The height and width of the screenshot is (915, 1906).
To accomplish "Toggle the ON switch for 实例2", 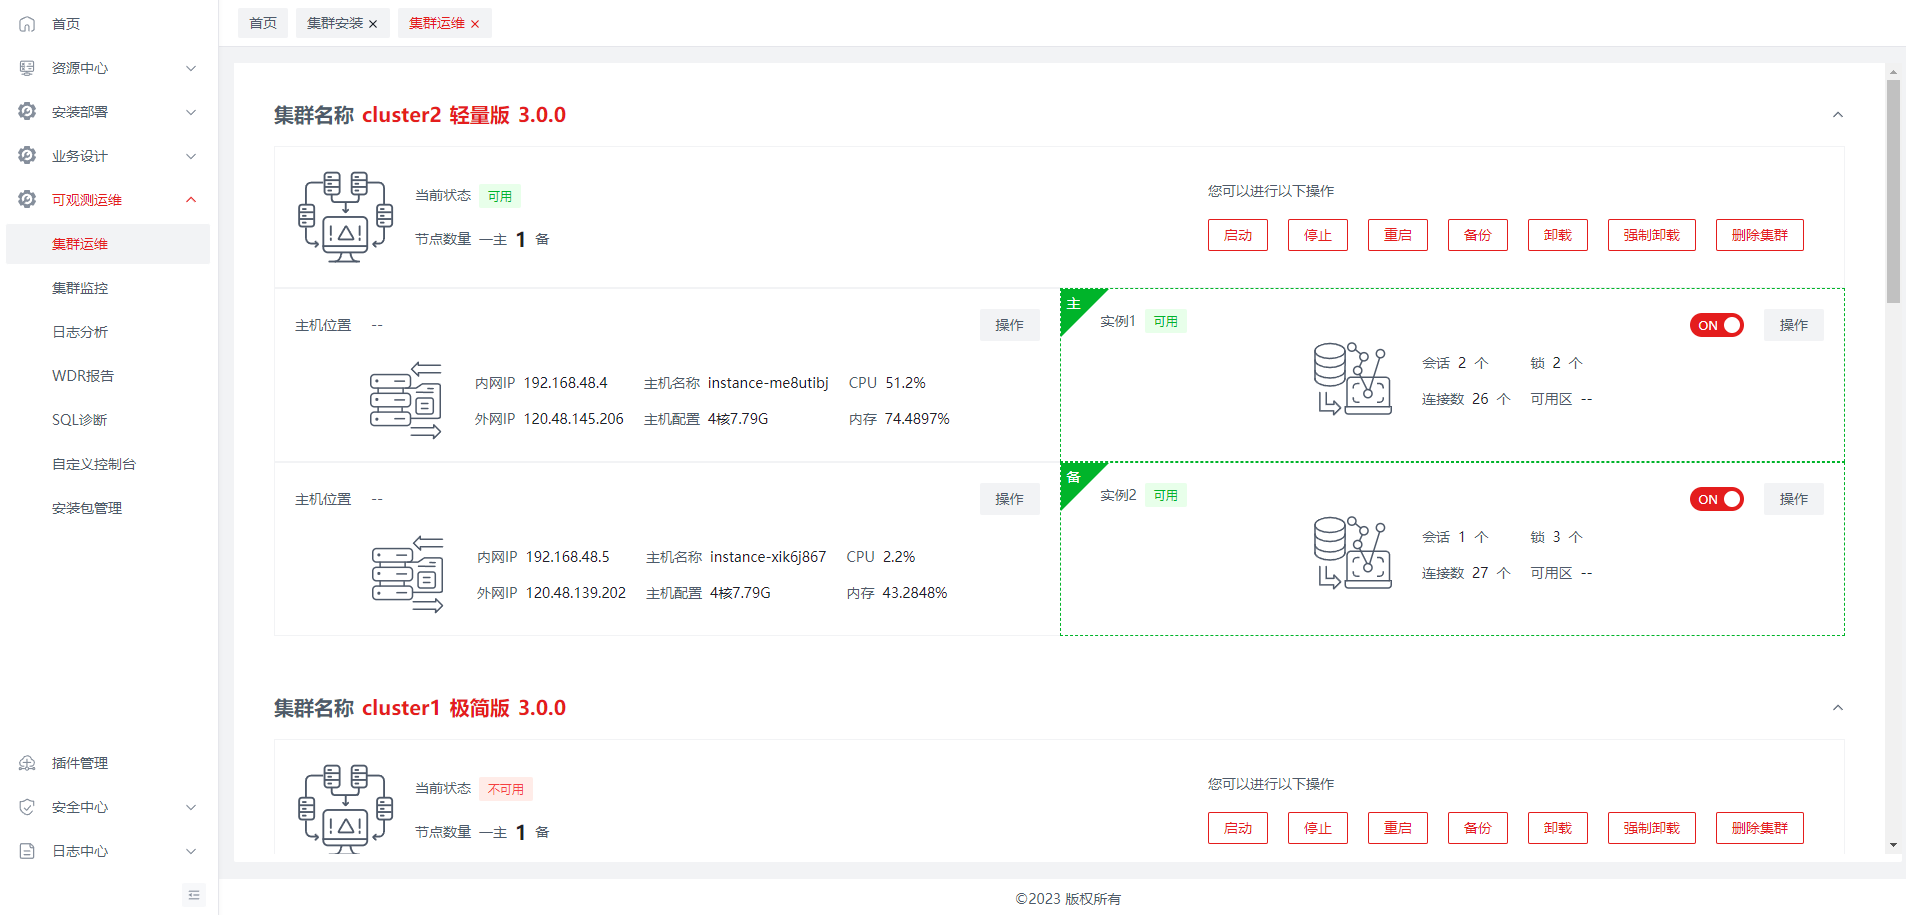I will 1716,499.
